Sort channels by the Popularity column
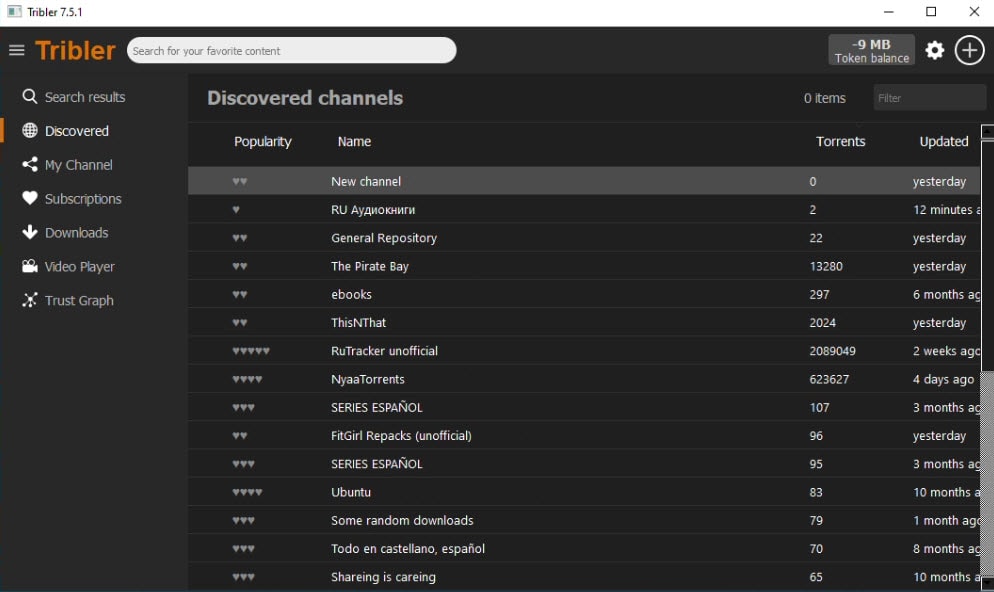The image size is (994, 592). 262,141
